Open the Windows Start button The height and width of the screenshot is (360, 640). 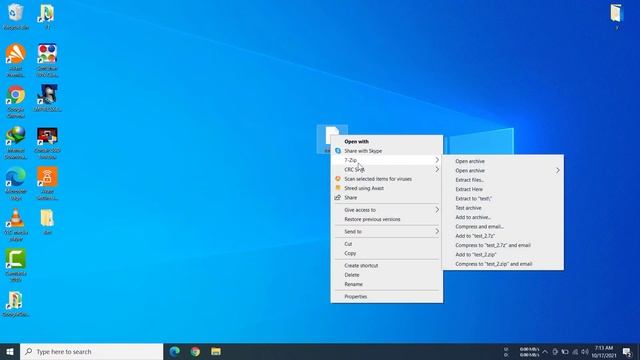click(x=10, y=351)
